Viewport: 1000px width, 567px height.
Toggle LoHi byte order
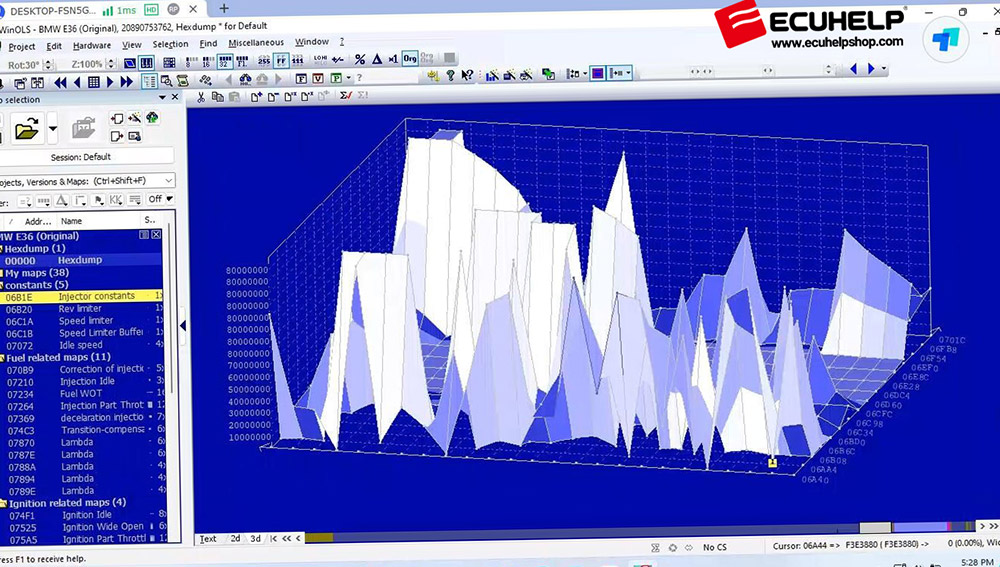click(321, 60)
